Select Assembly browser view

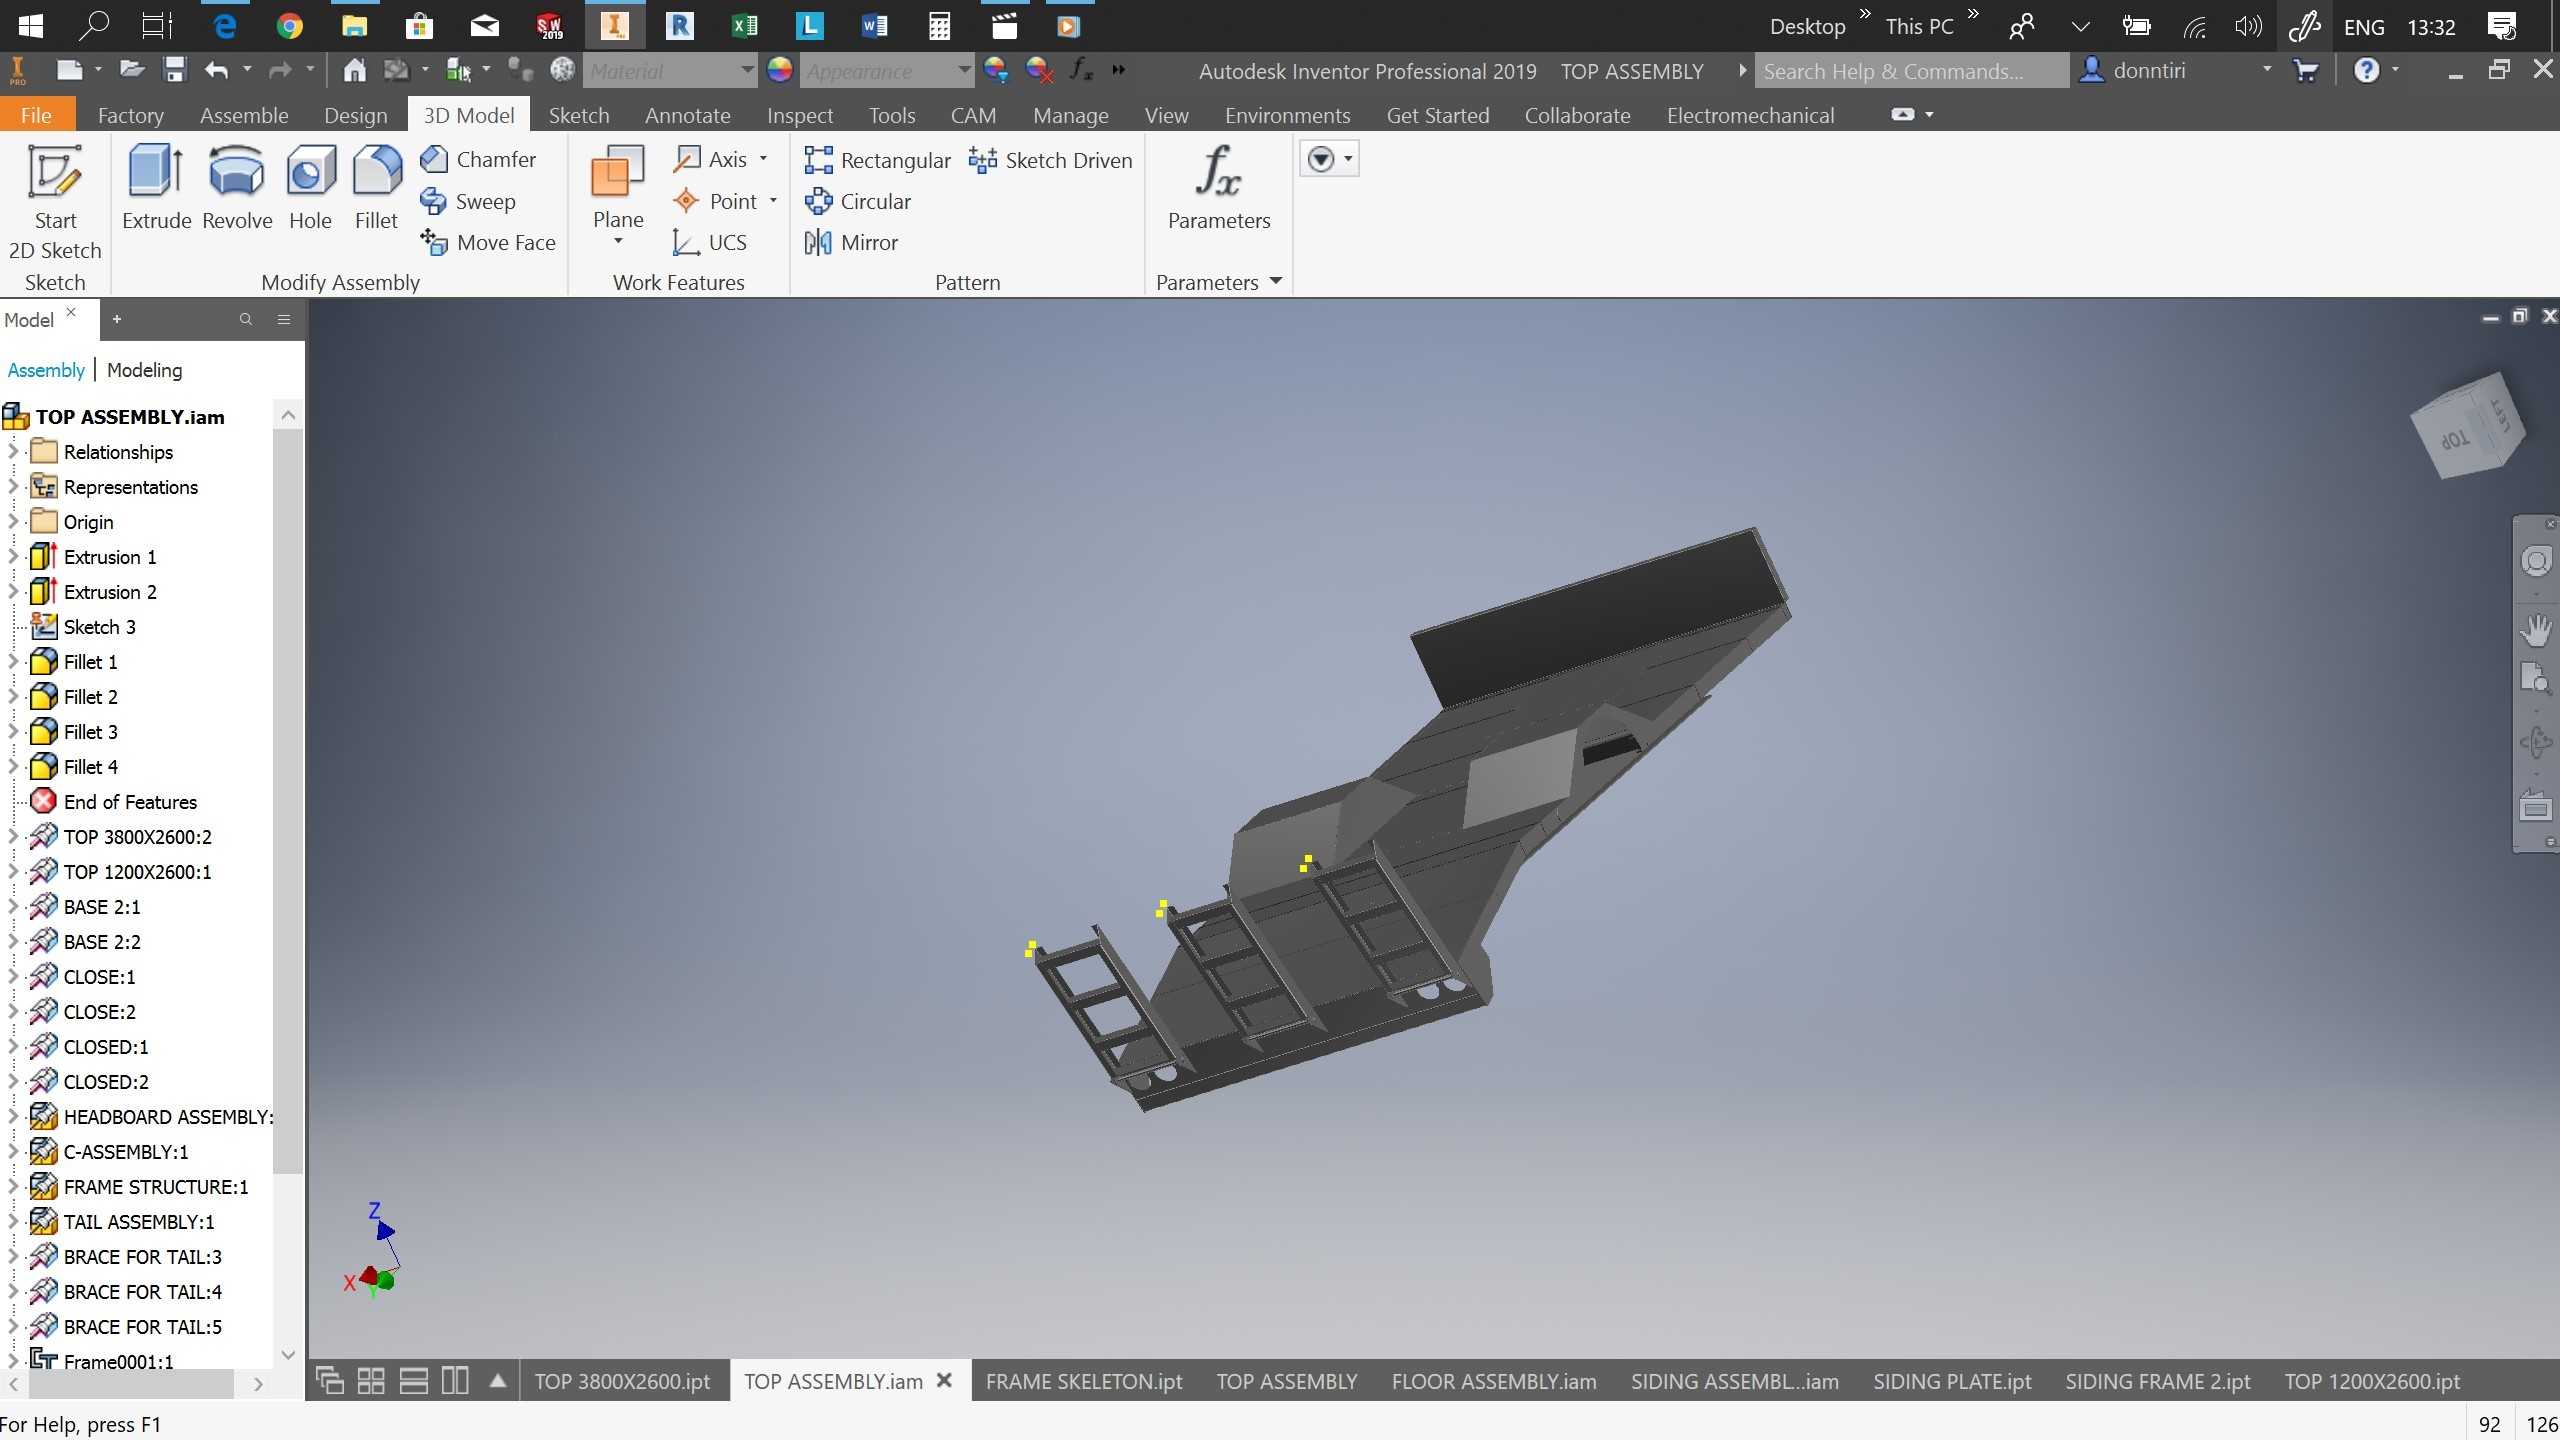(x=46, y=370)
